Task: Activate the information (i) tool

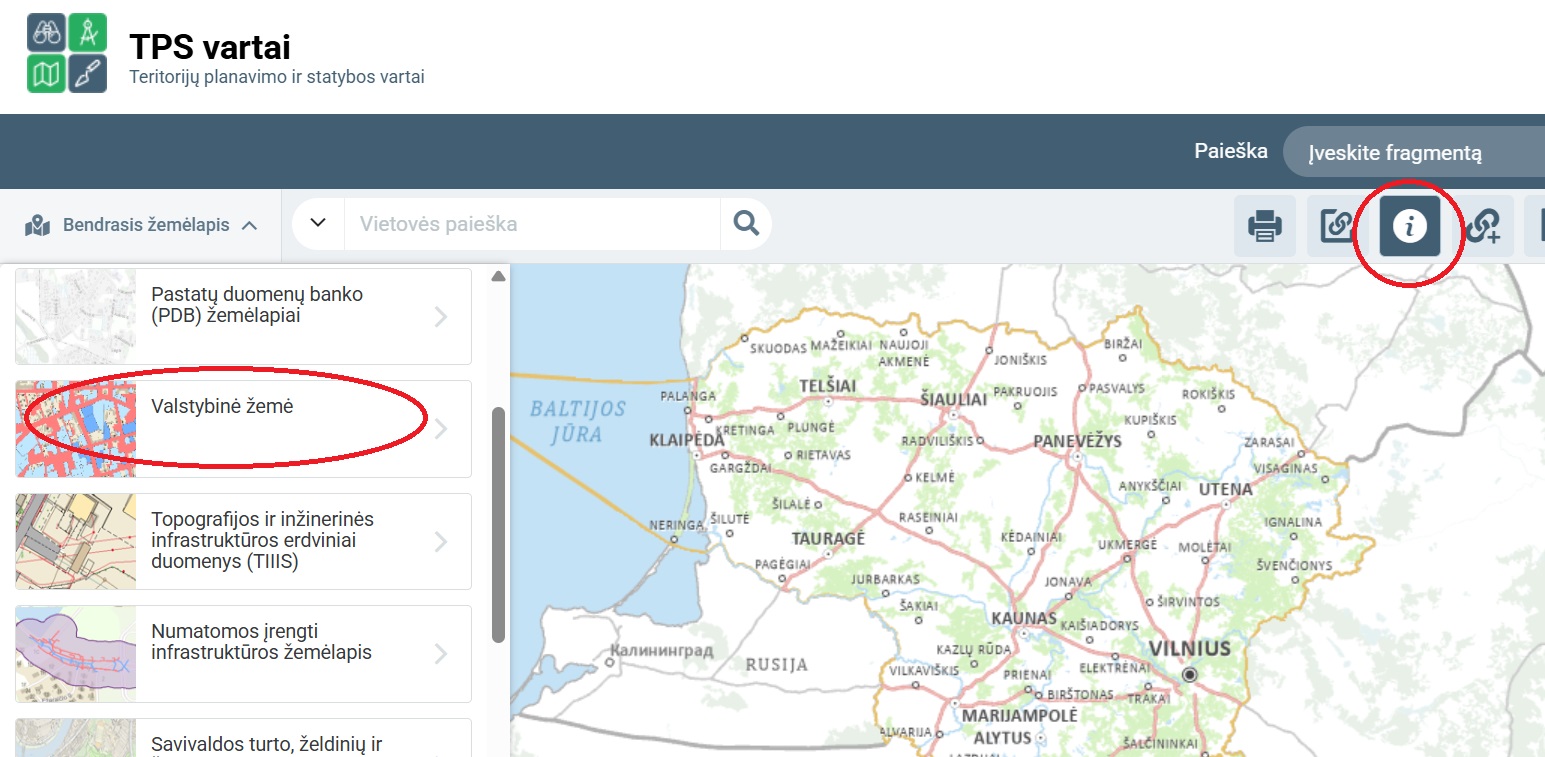Action: click(x=1410, y=226)
